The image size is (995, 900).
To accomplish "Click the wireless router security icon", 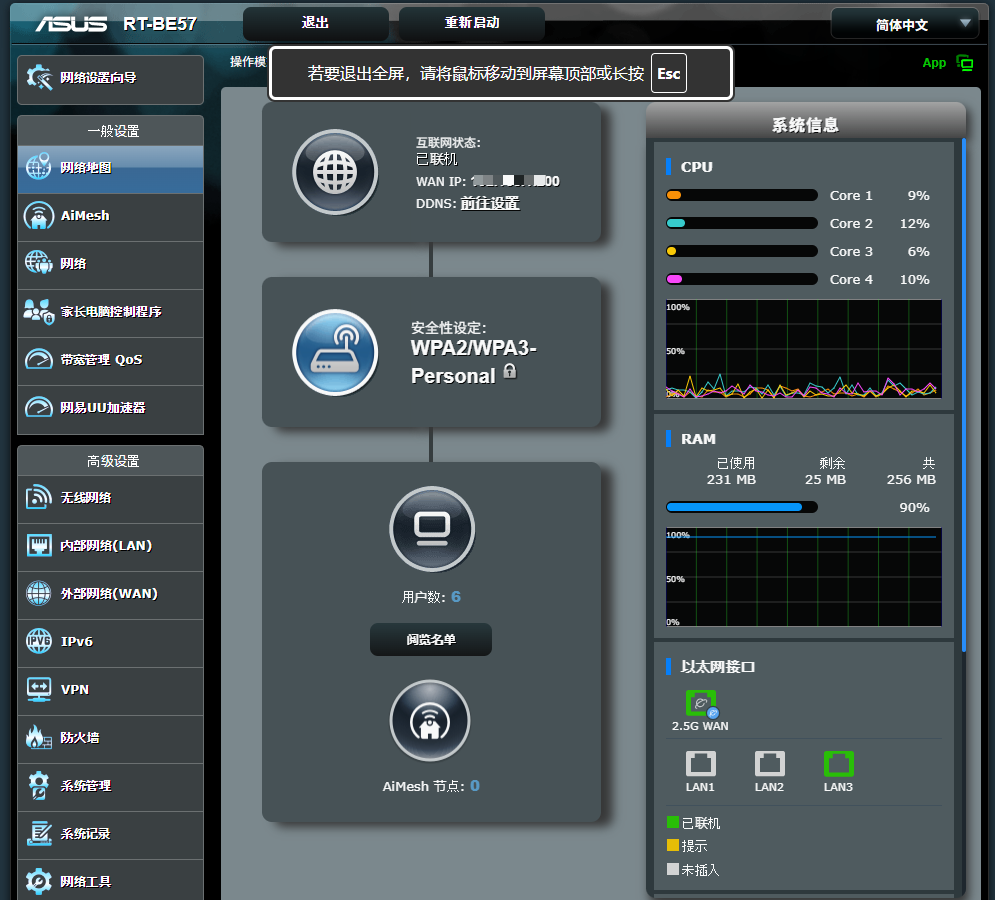I will pyautogui.click(x=335, y=352).
